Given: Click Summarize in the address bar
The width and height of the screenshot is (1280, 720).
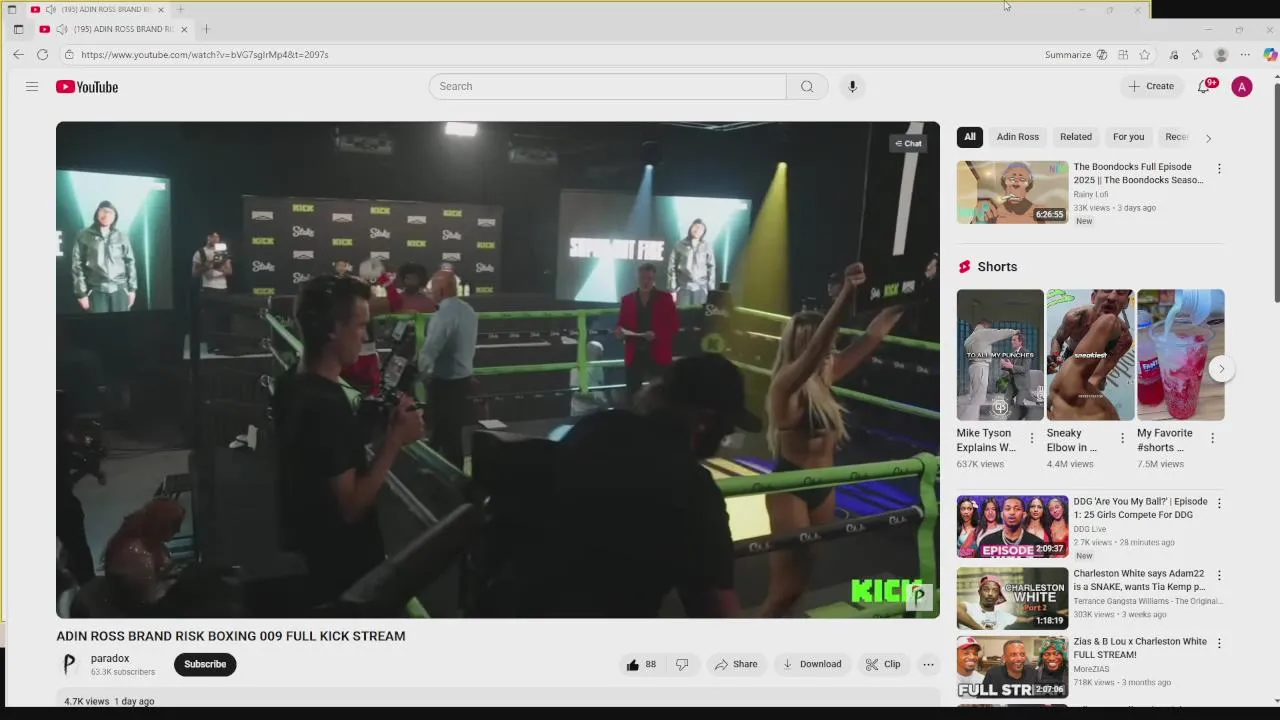Looking at the screenshot, I should pyautogui.click(x=1068, y=55).
